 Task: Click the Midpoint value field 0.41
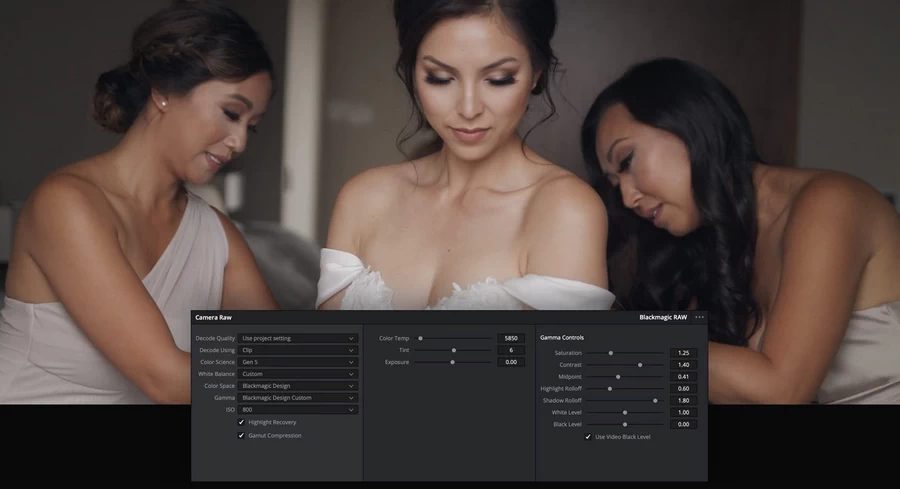tap(683, 377)
